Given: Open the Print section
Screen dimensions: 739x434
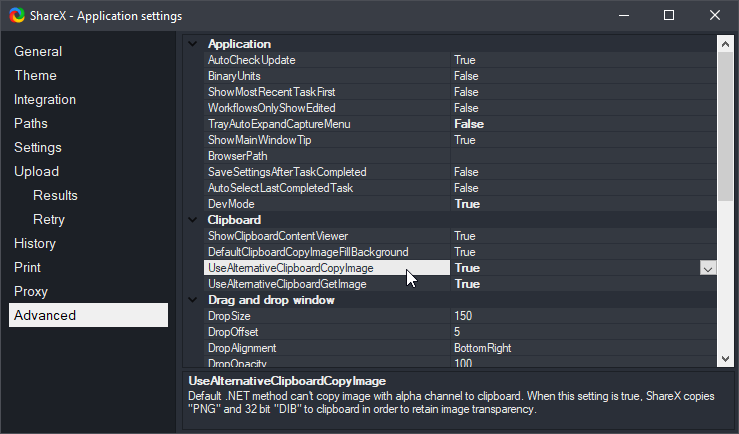Looking at the screenshot, I should pyautogui.click(x=27, y=268).
